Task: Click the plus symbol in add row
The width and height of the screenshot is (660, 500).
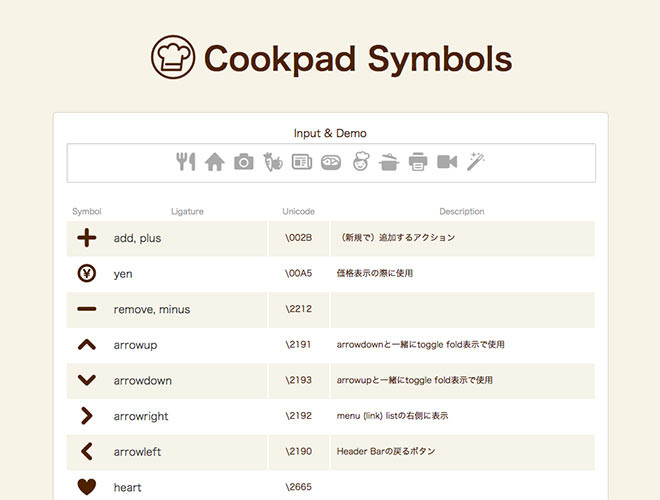Action: 87,238
